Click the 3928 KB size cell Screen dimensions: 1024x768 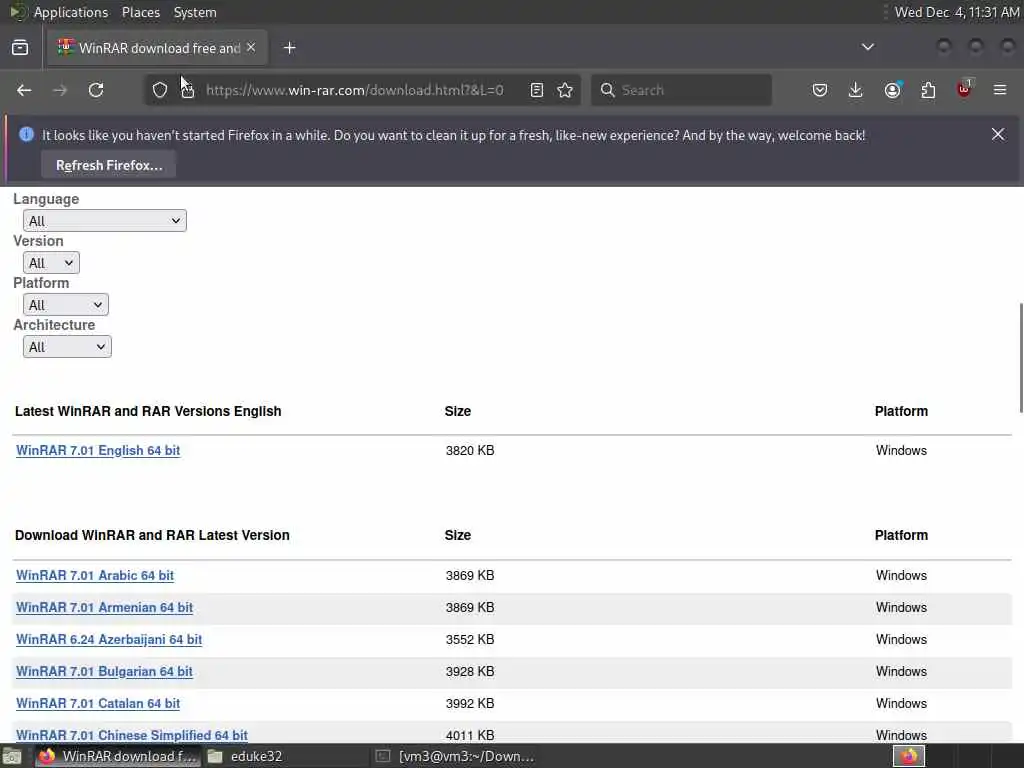pyautogui.click(x=470, y=671)
